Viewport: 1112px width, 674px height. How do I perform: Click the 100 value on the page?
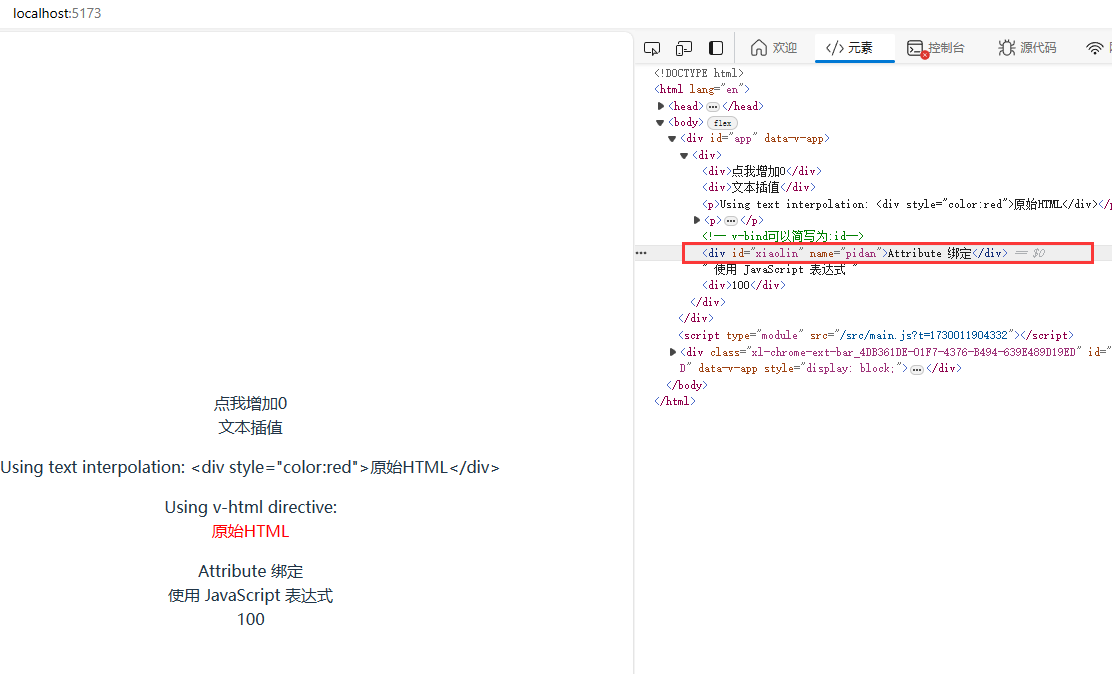click(x=250, y=619)
